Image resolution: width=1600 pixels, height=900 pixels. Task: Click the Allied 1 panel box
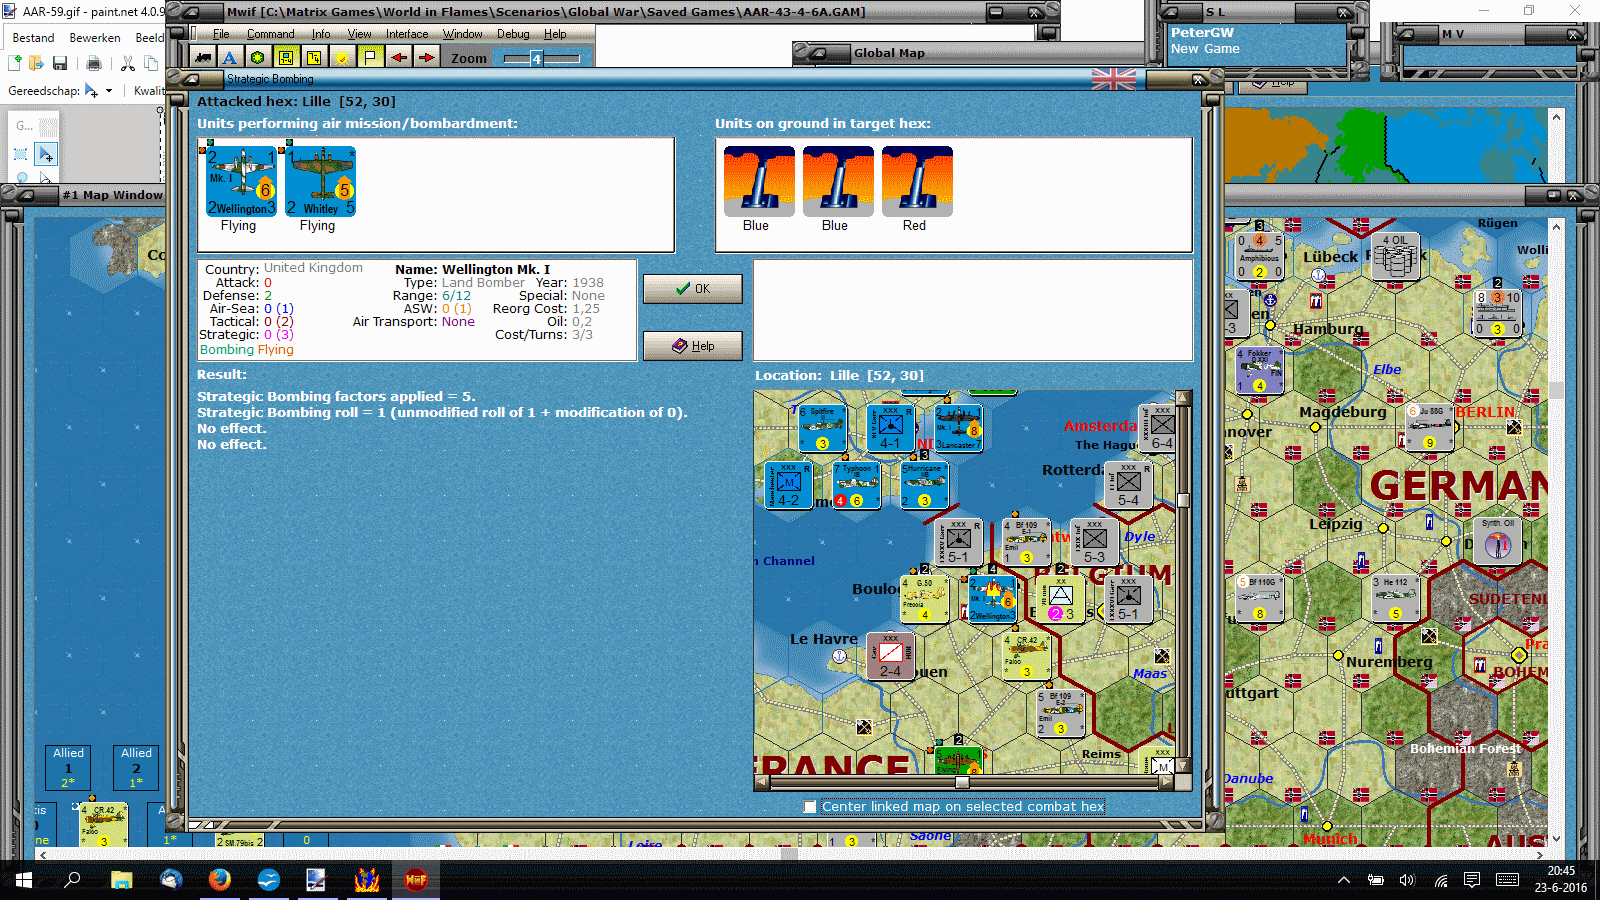pyautogui.click(x=68, y=768)
